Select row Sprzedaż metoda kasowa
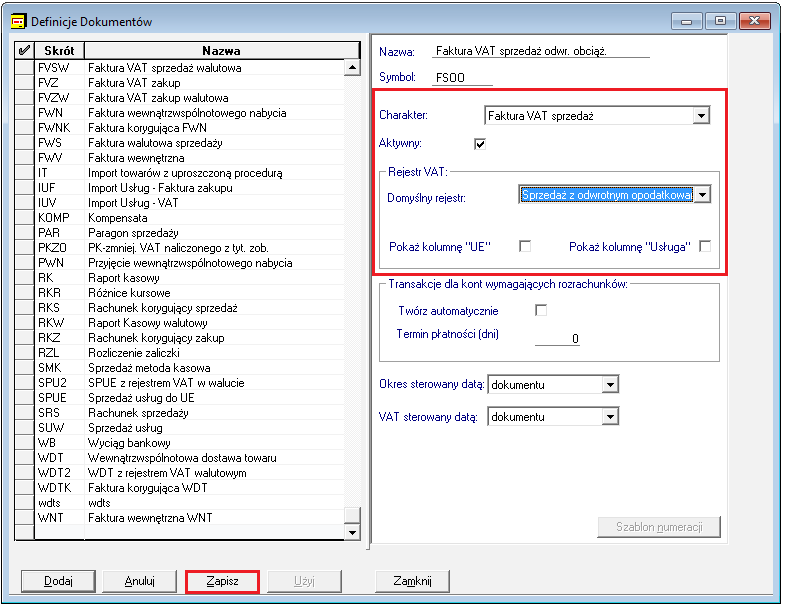Image resolution: width=785 pixels, height=607 pixels. coord(189,368)
